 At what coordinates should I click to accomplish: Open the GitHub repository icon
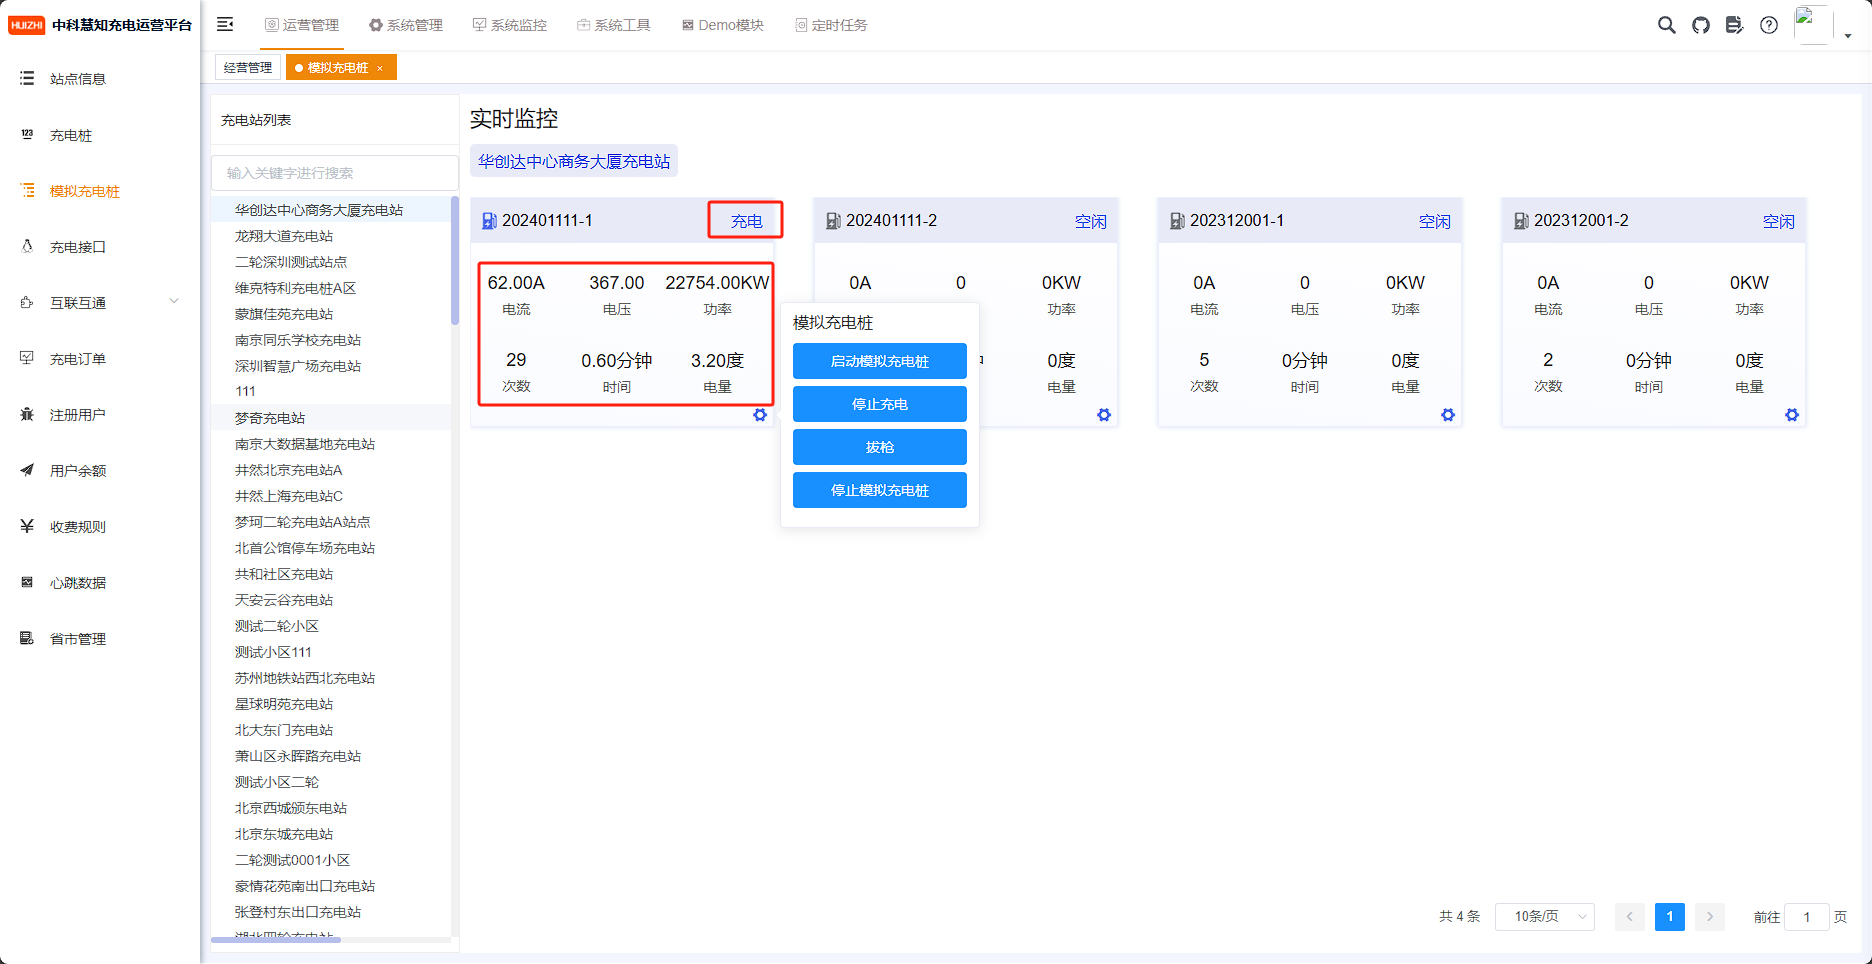tap(1701, 25)
